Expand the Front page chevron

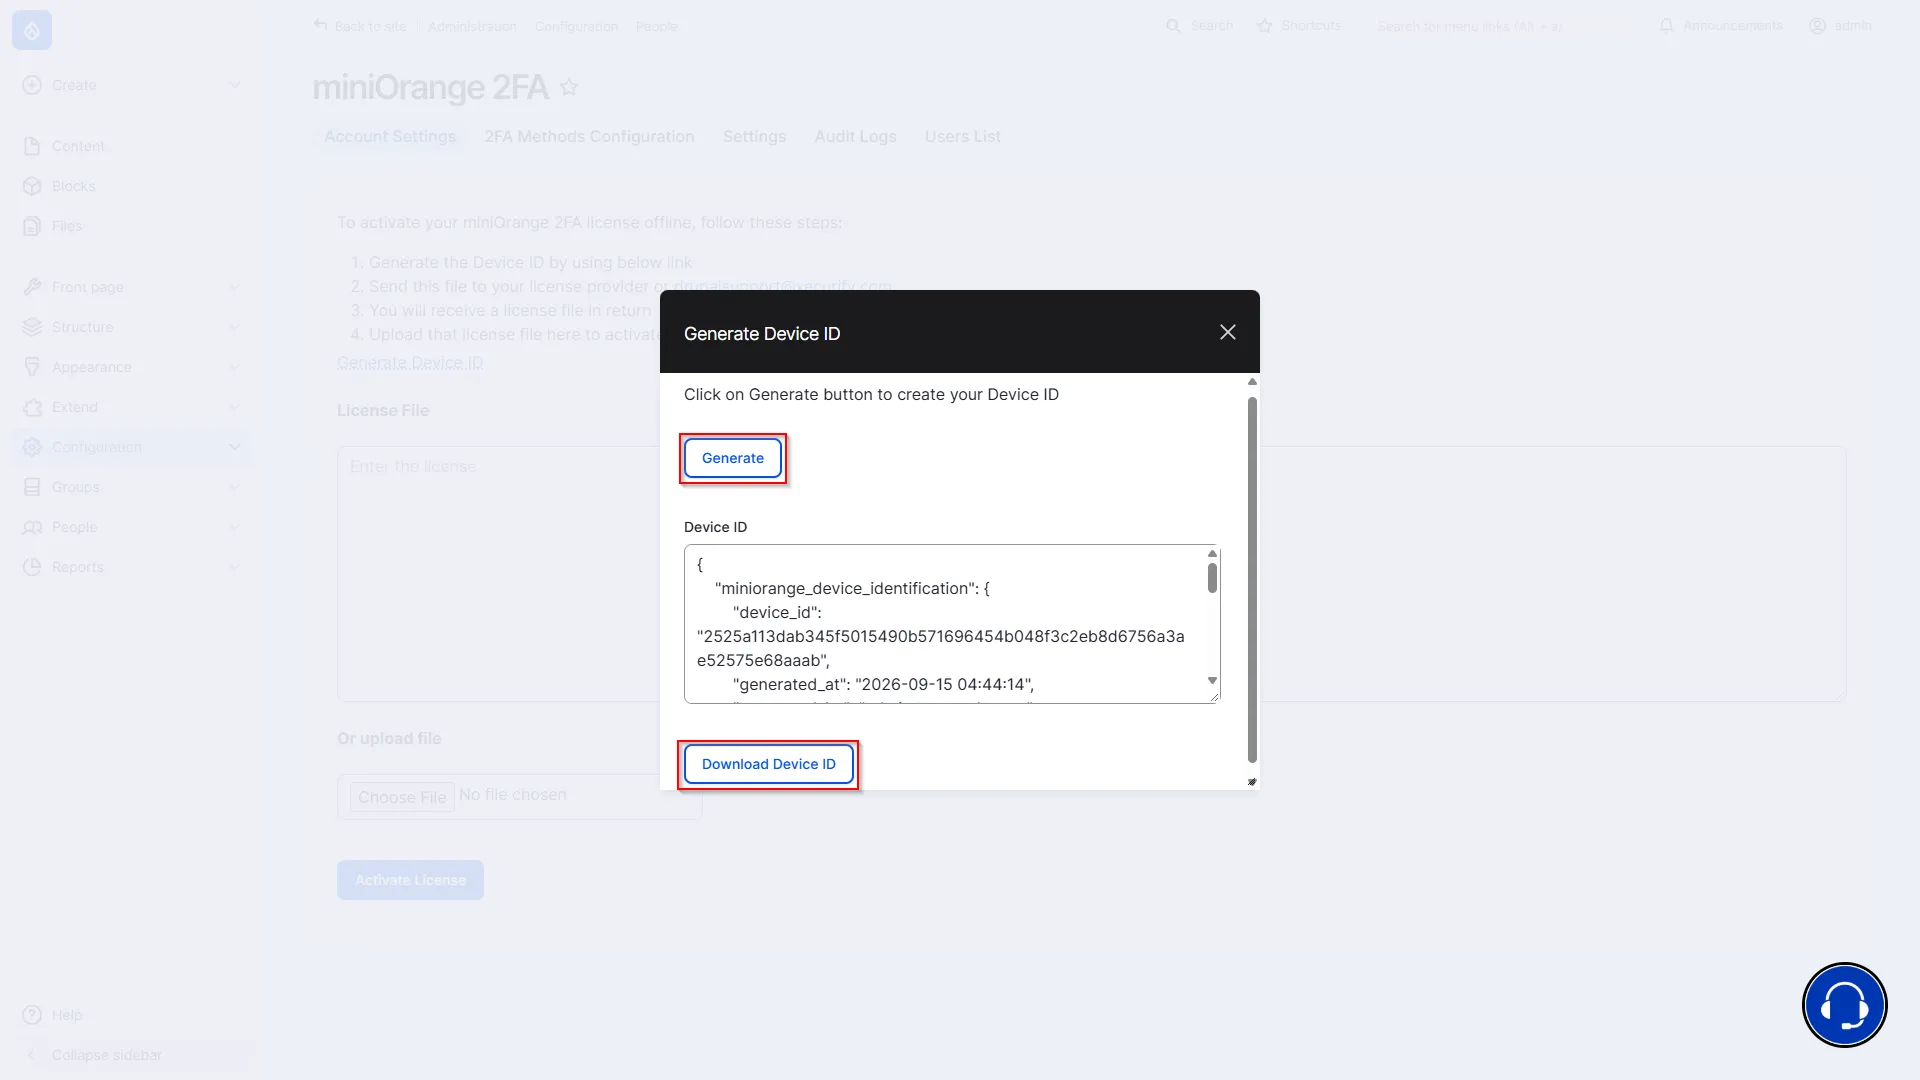coord(234,287)
